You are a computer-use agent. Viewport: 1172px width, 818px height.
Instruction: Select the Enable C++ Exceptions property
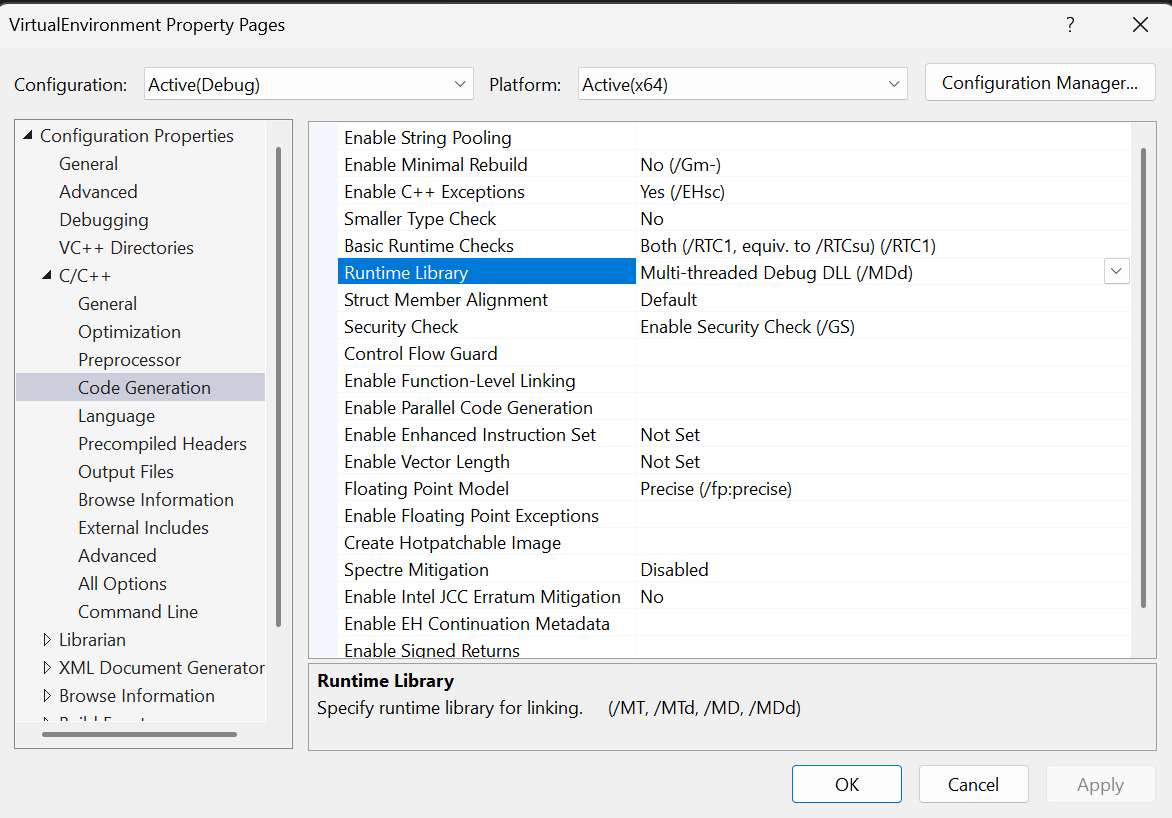pyautogui.click(x=734, y=191)
